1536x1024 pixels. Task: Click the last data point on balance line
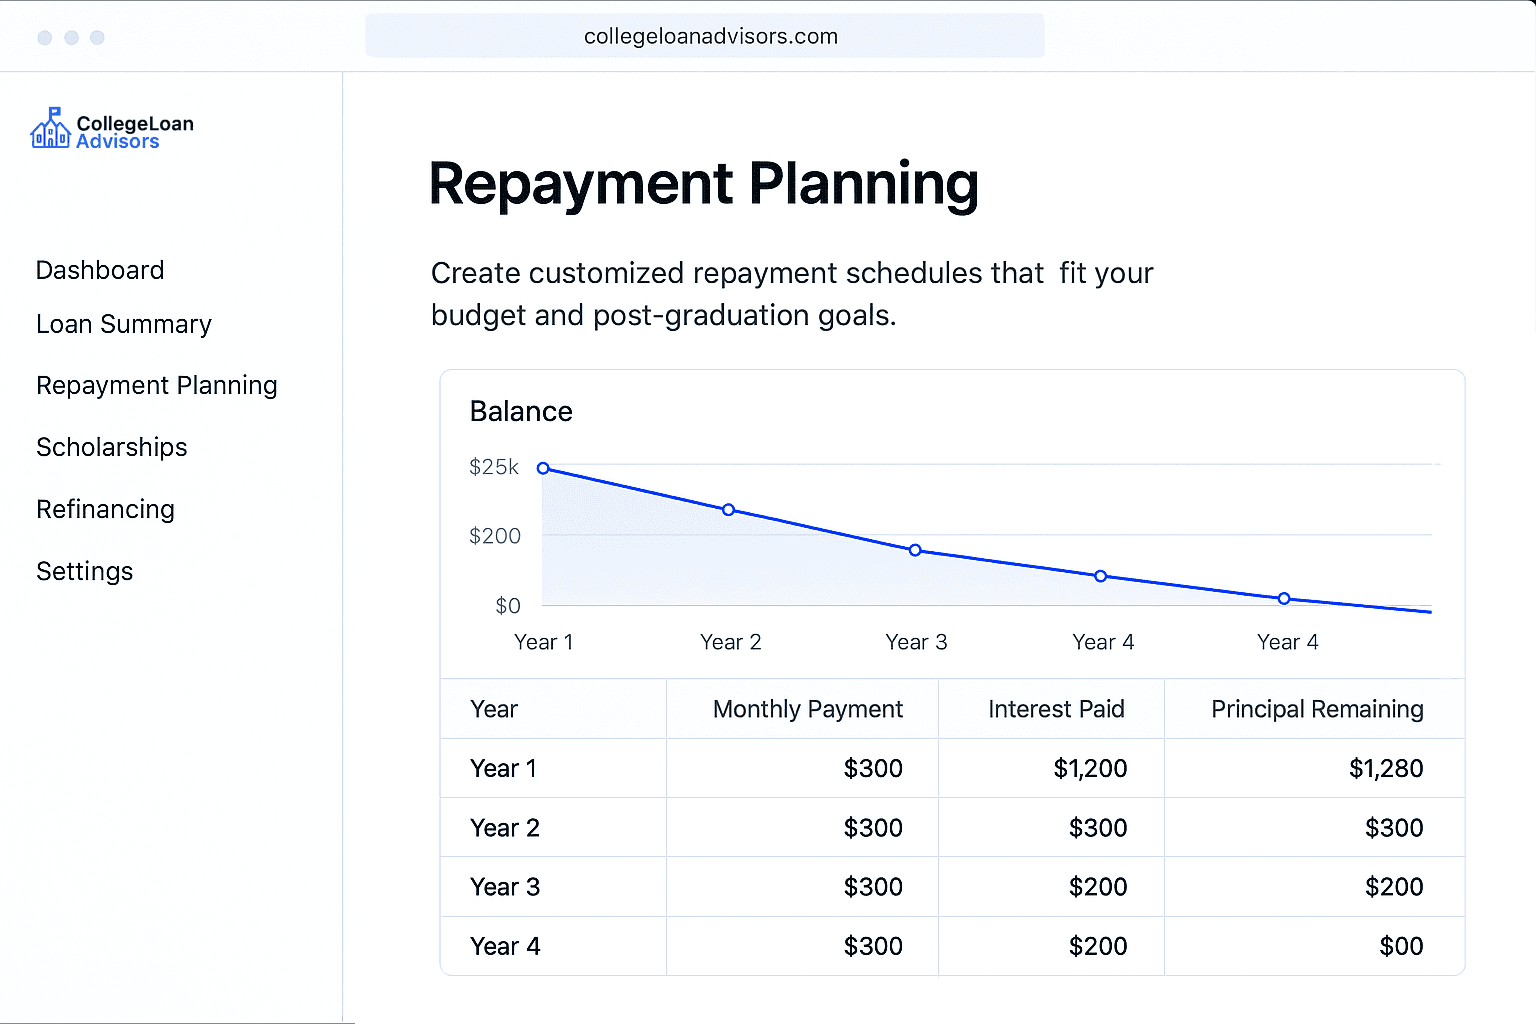point(1284,599)
